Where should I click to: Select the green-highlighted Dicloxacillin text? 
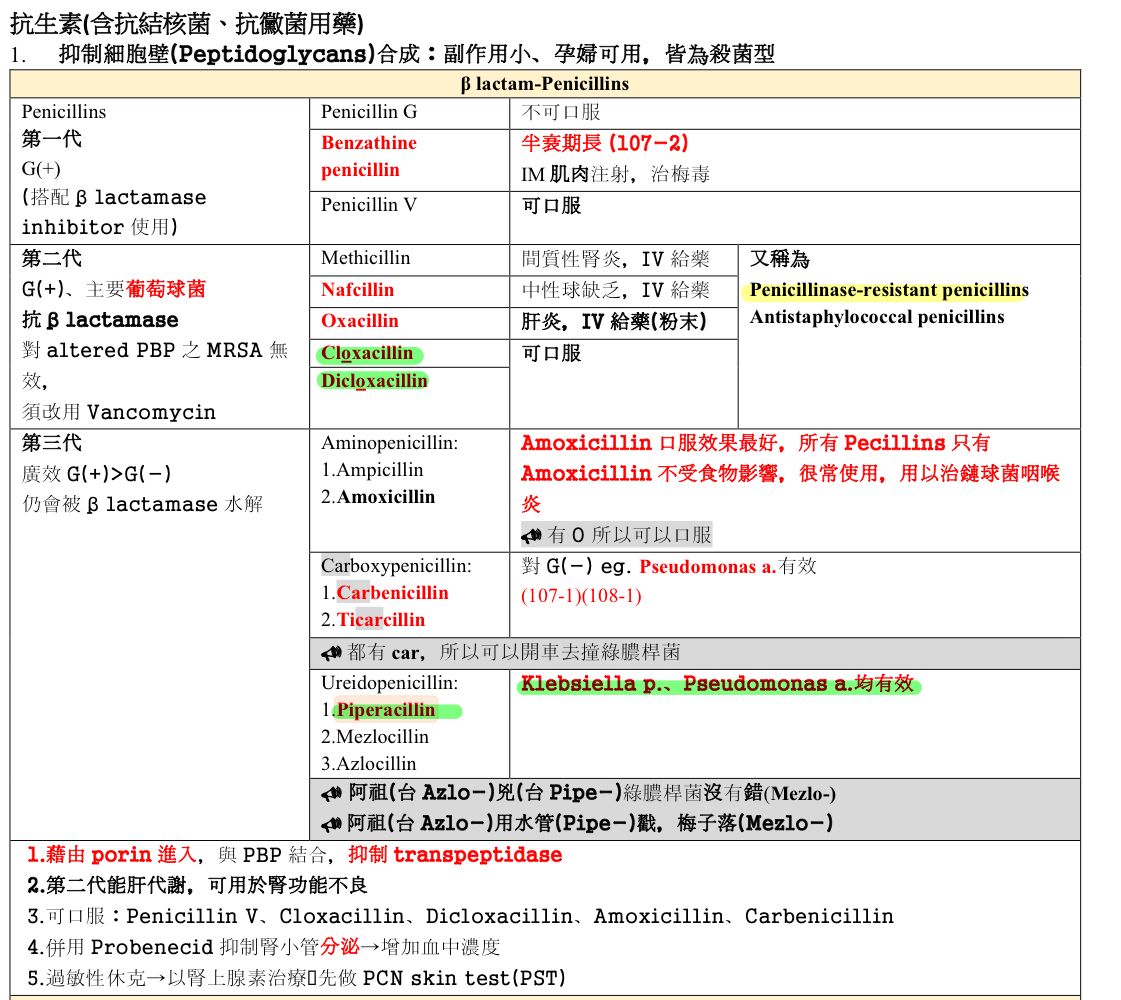click(x=374, y=381)
